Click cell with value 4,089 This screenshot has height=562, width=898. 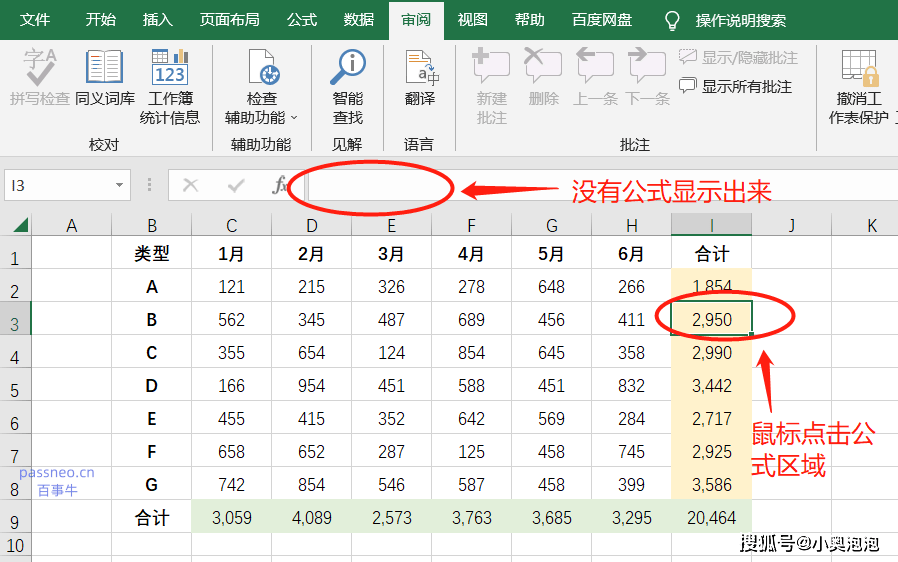pyautogui.click(x=311, y=517)
